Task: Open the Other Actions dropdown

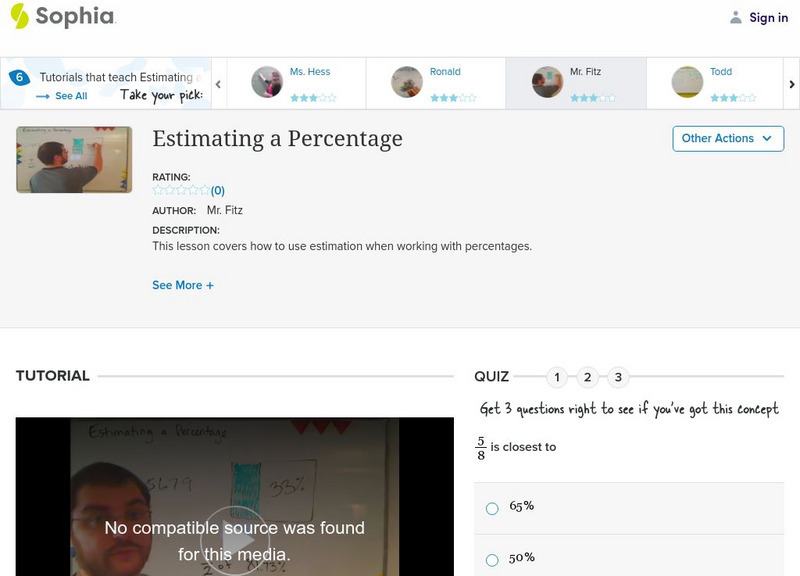Action: tap(727, 138)
